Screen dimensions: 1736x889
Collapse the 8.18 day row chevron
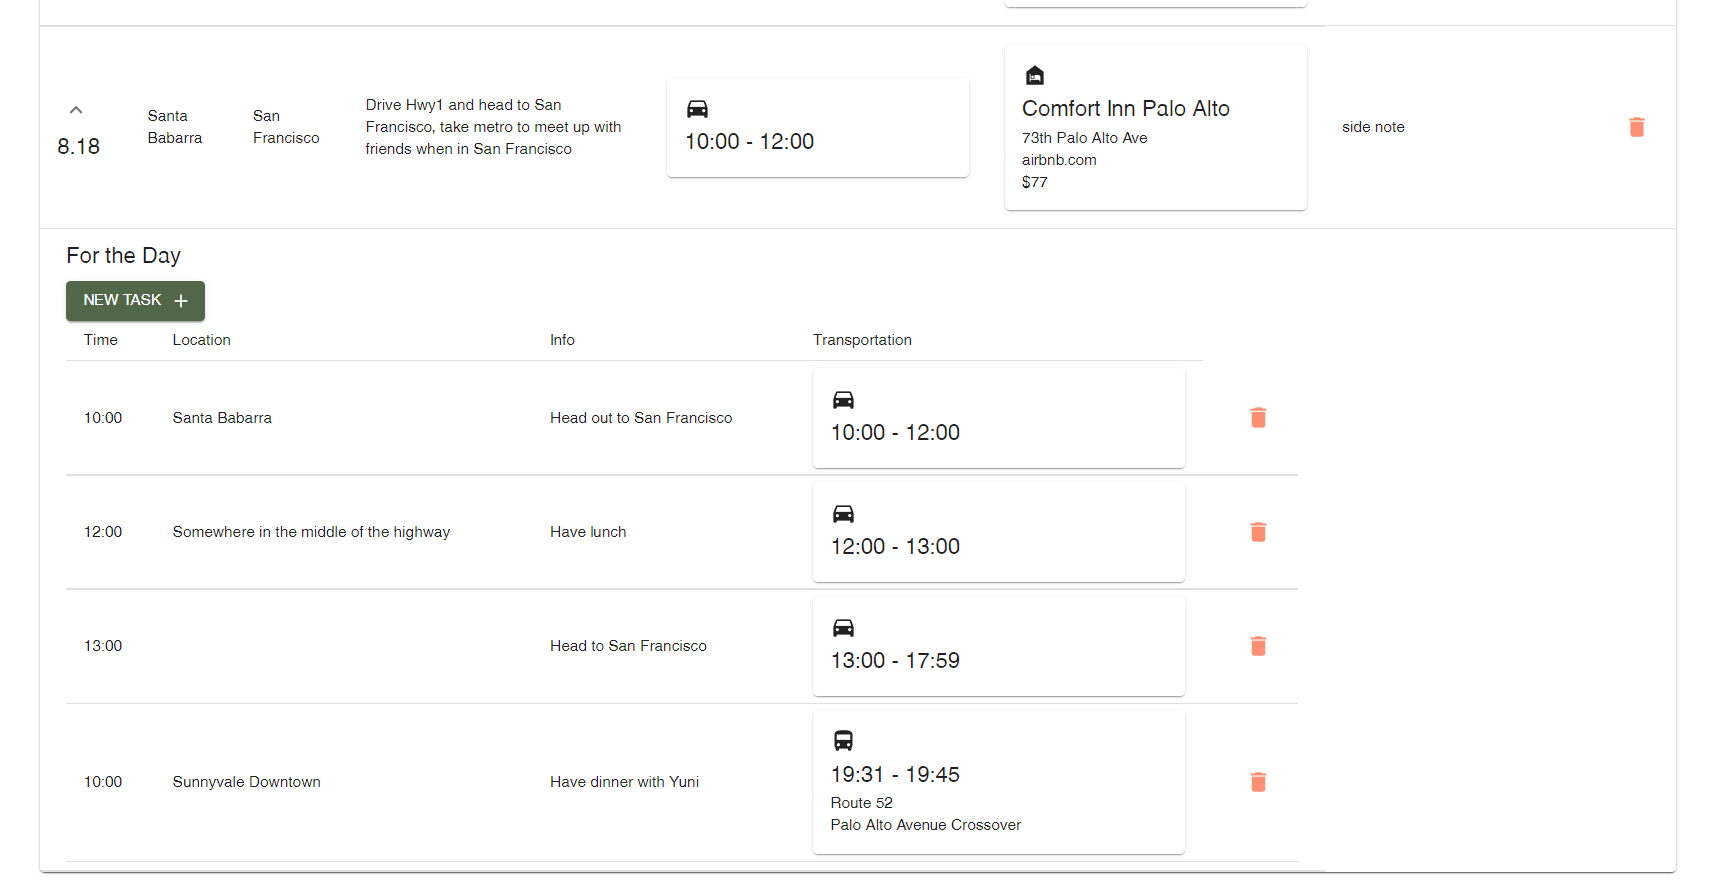pos(76,110)
